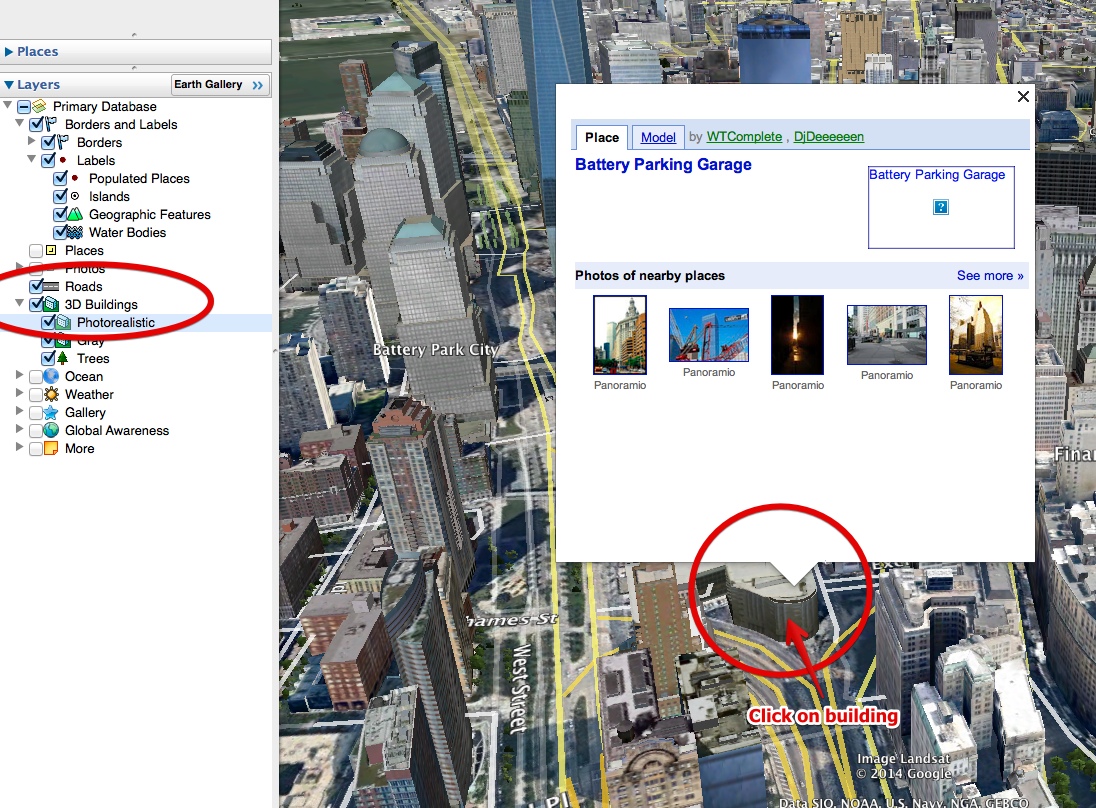Collapse the Layers panel
The image size is (1096, 808).
pos(9,85)
